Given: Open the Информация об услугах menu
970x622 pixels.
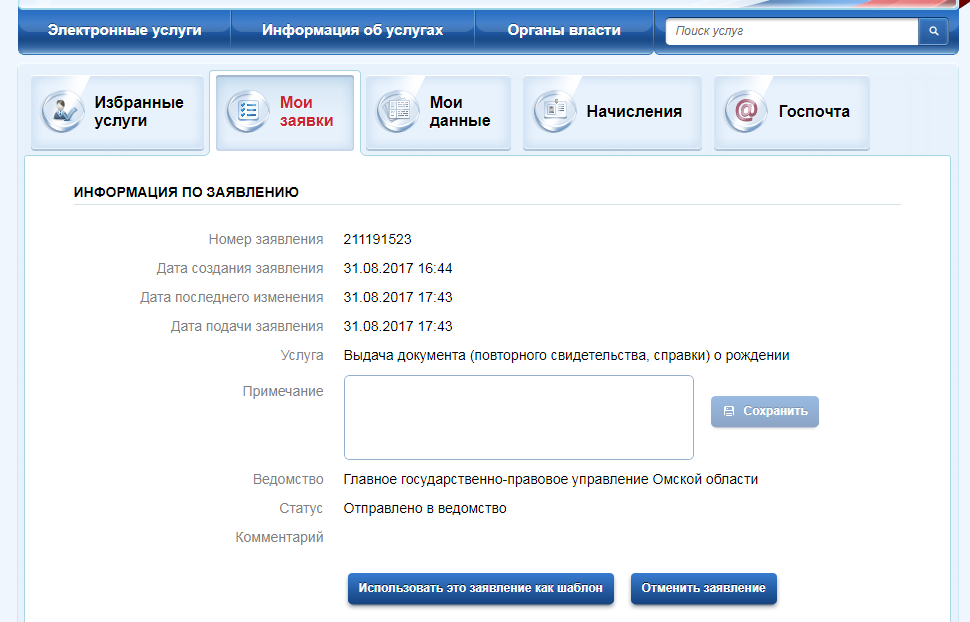Looking at the screenshot, I should pyautogui.click(x=352, y=30).
